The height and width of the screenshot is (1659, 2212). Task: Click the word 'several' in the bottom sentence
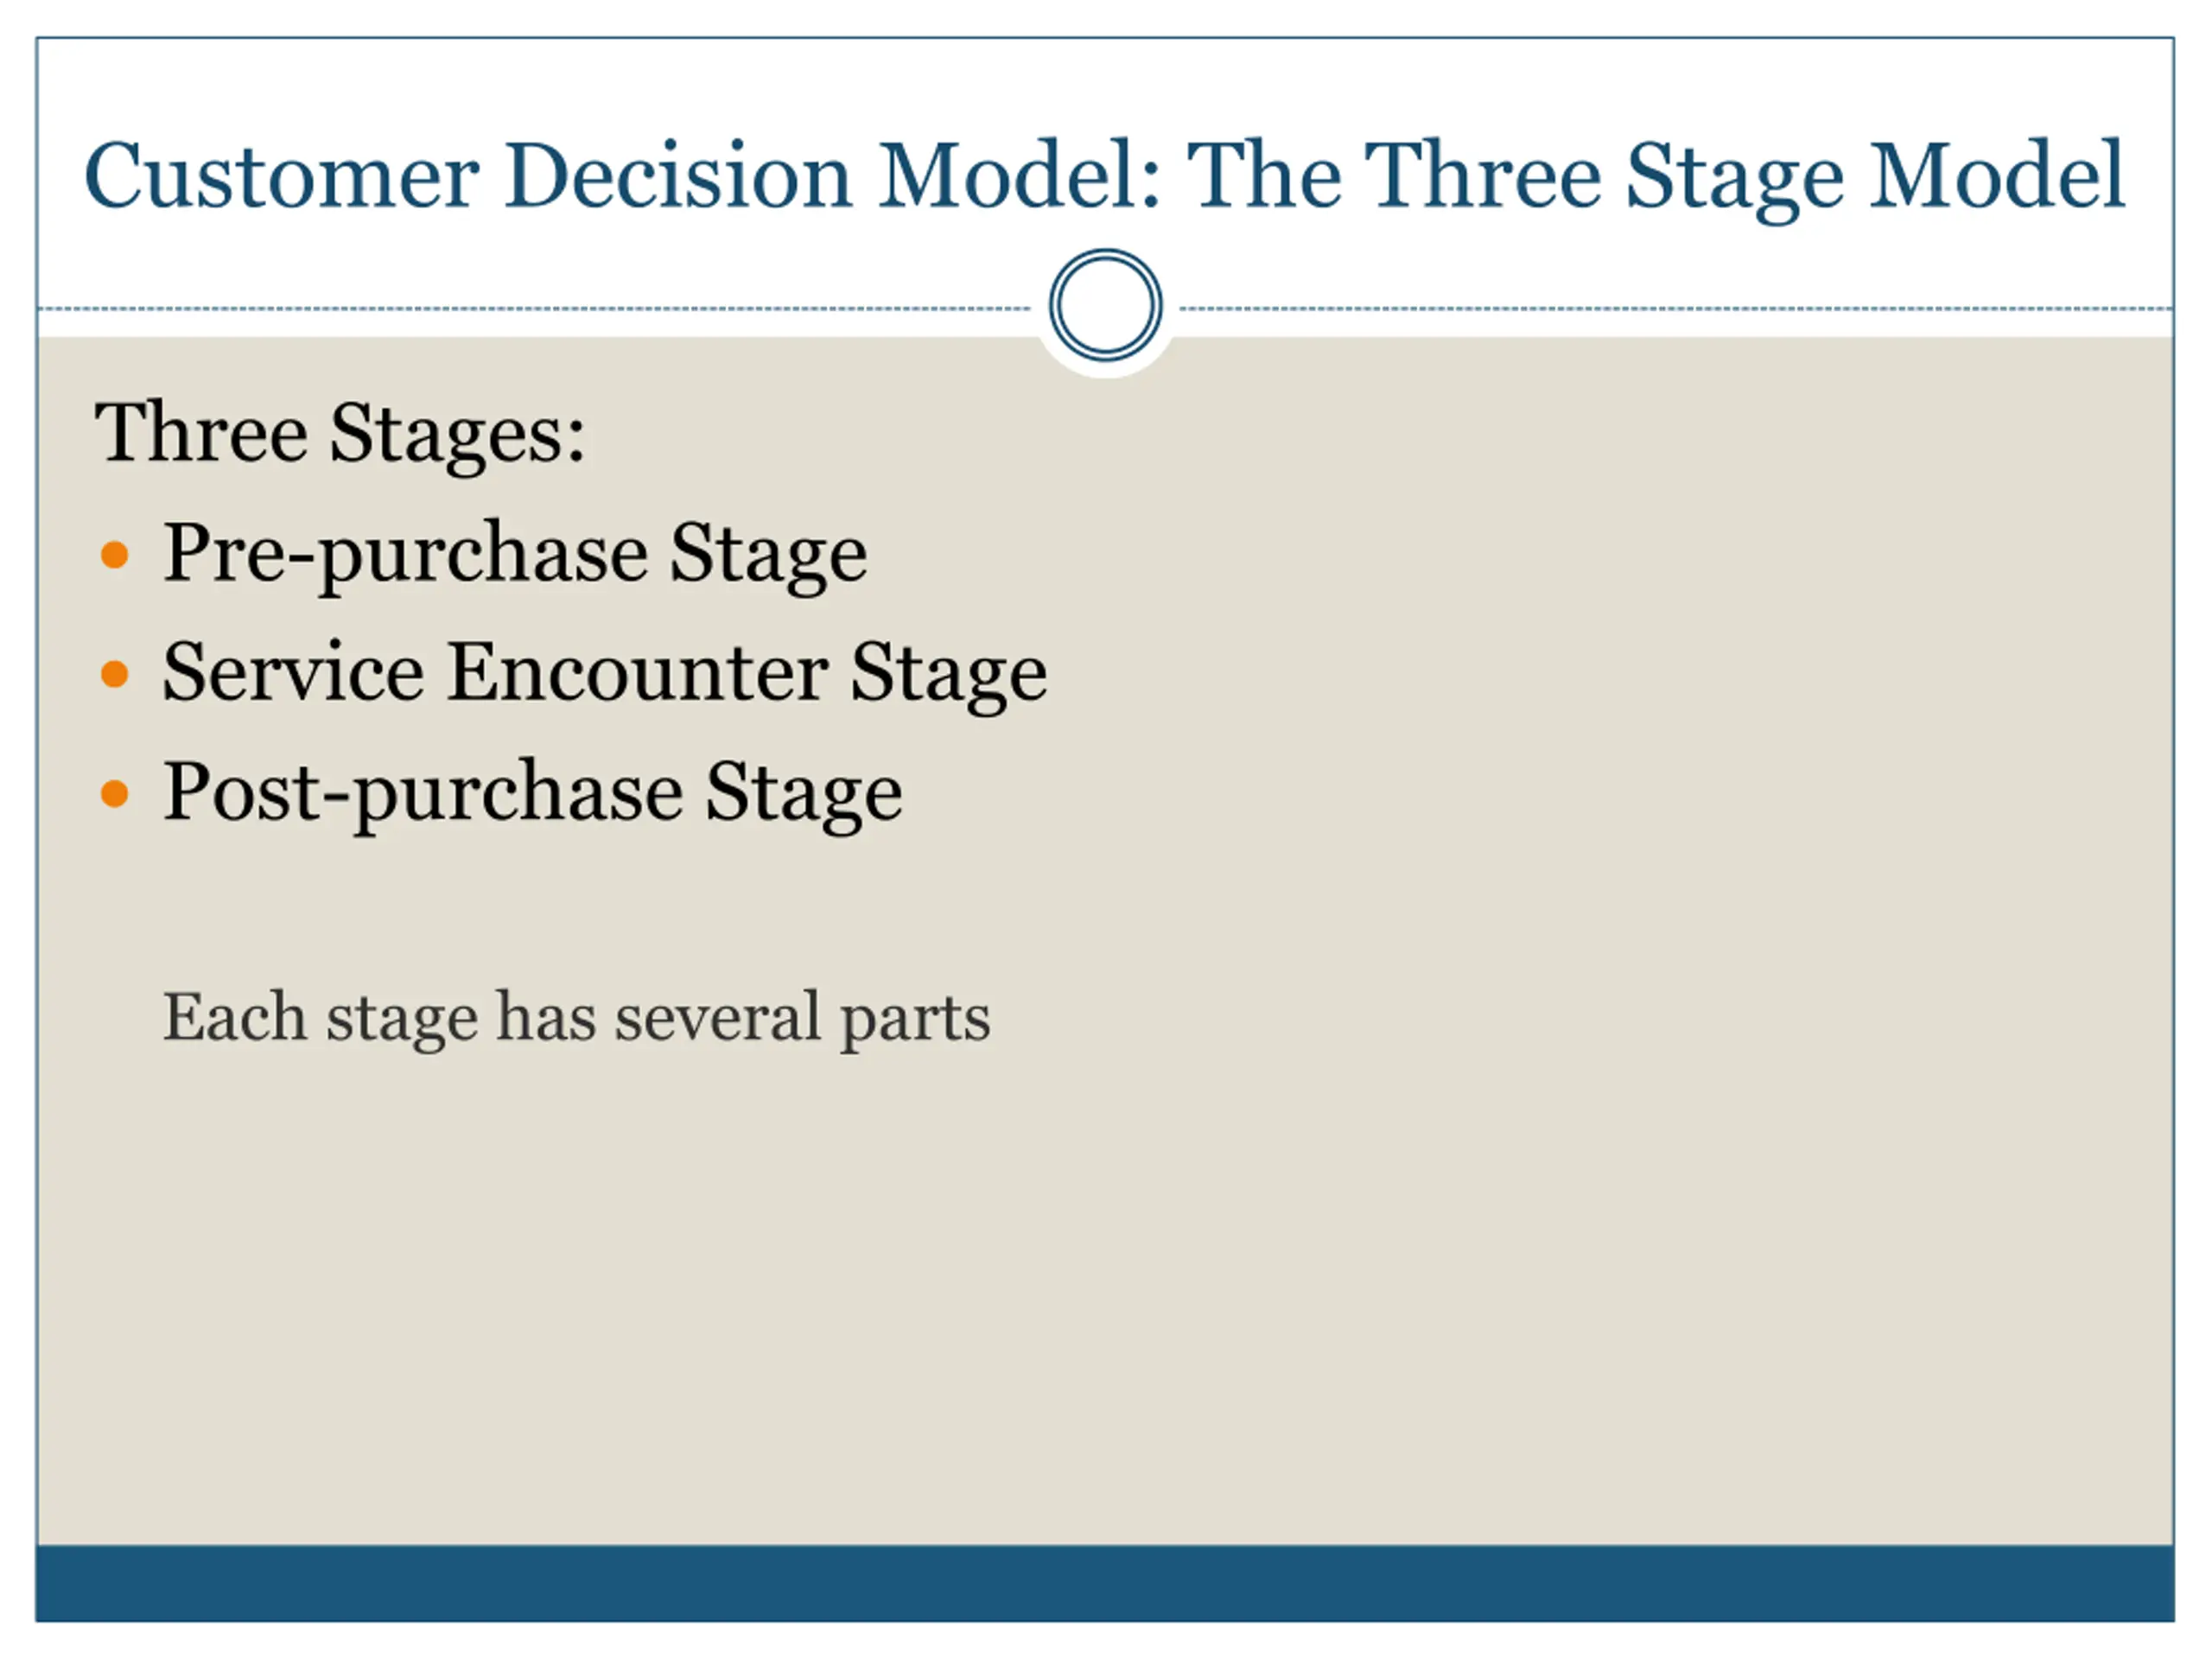[x=717, y=1017]
